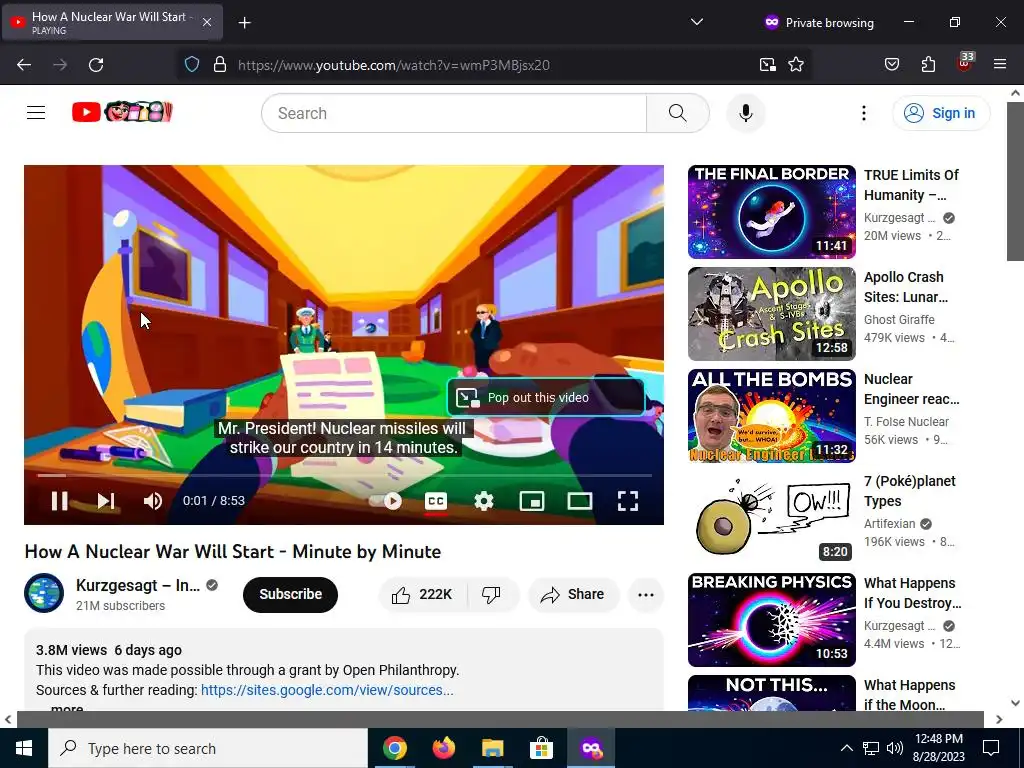Subscribe to the channel
Viewport: 1024px width, 768px height.
pyautogui.click(x=291, y=594)
